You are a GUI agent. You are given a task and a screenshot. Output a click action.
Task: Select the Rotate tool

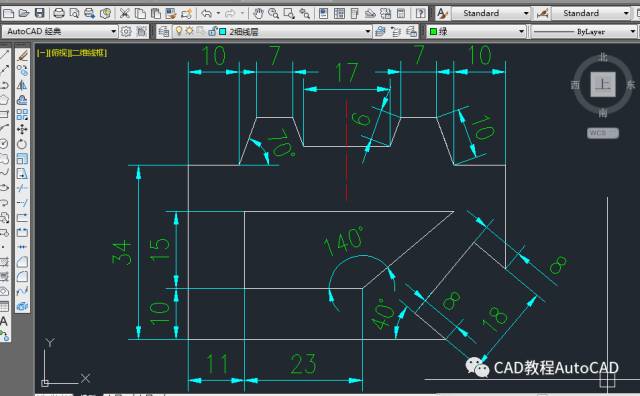tap(22, 144)
